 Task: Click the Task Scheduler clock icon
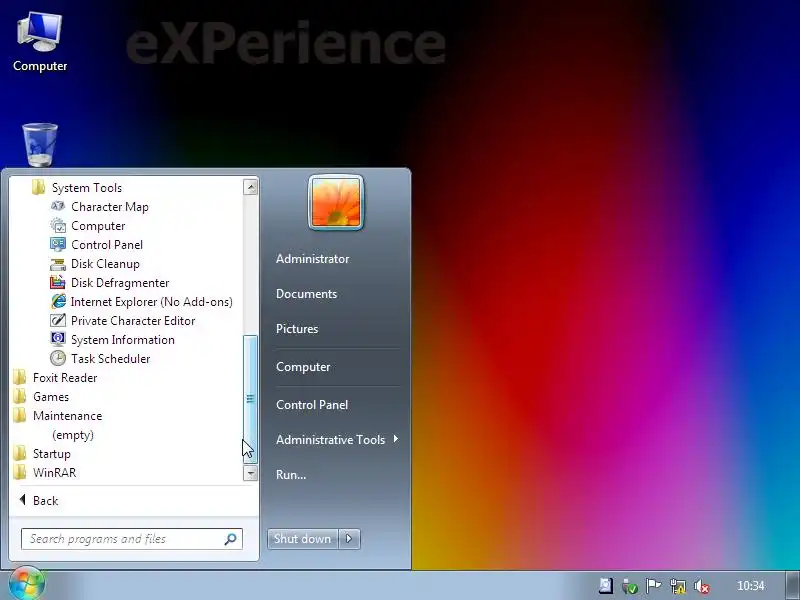tap(58, 358)
